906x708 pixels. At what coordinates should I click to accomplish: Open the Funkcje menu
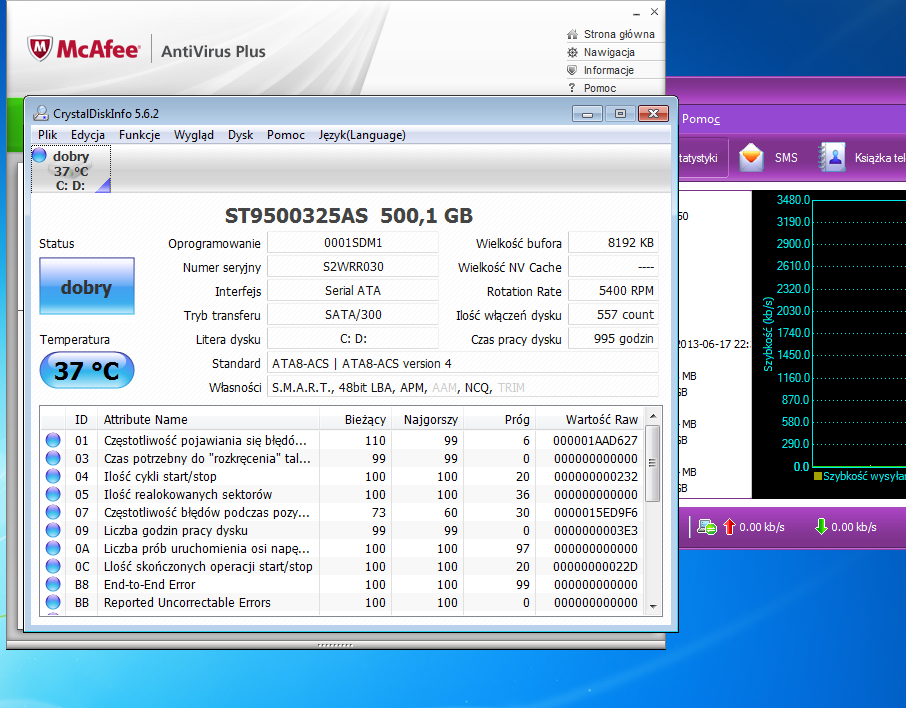tap(139, 135)
